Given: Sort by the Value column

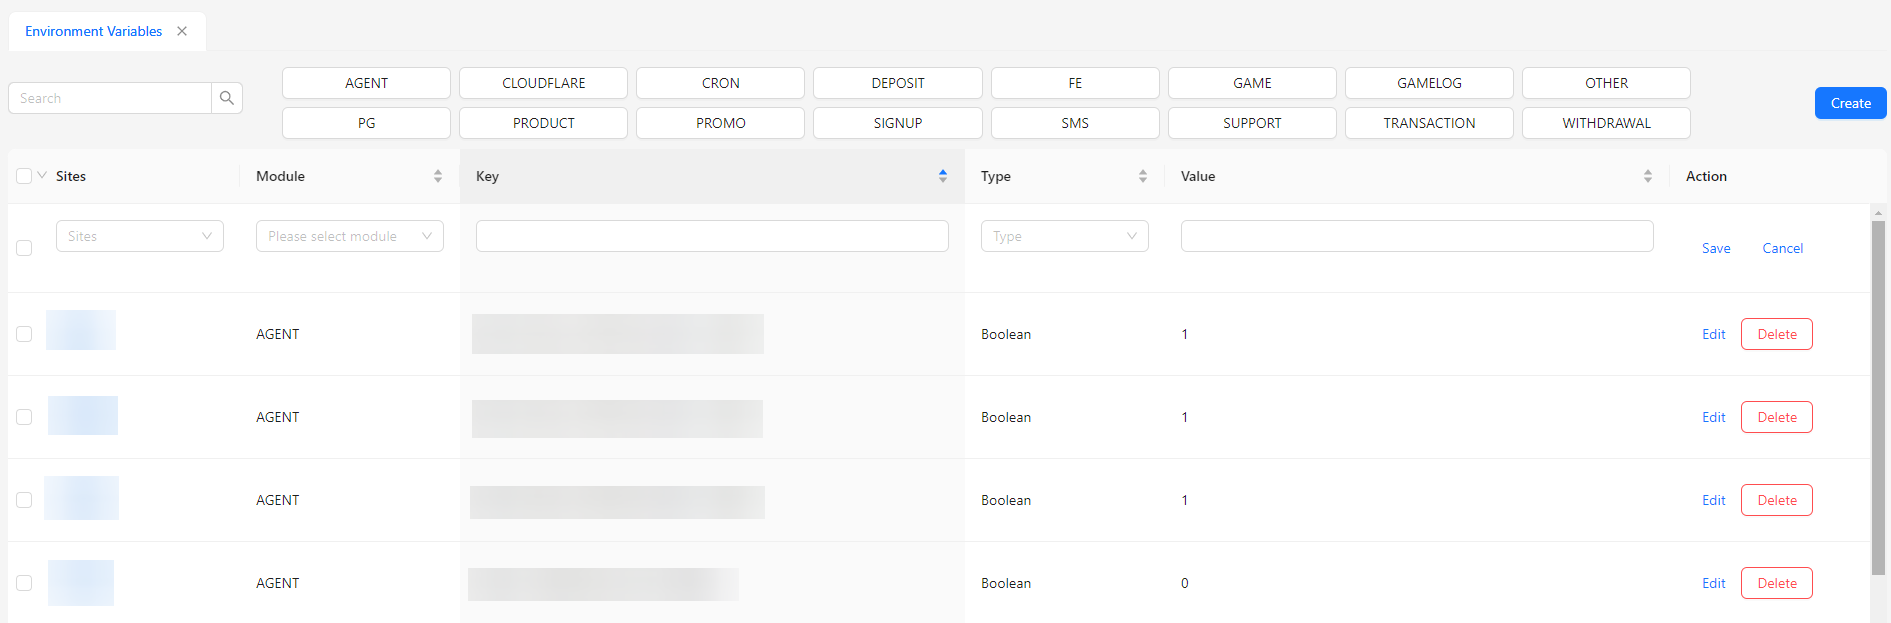Looking at the screenshot, I should pyautogui.click(x=1647, y=176).
